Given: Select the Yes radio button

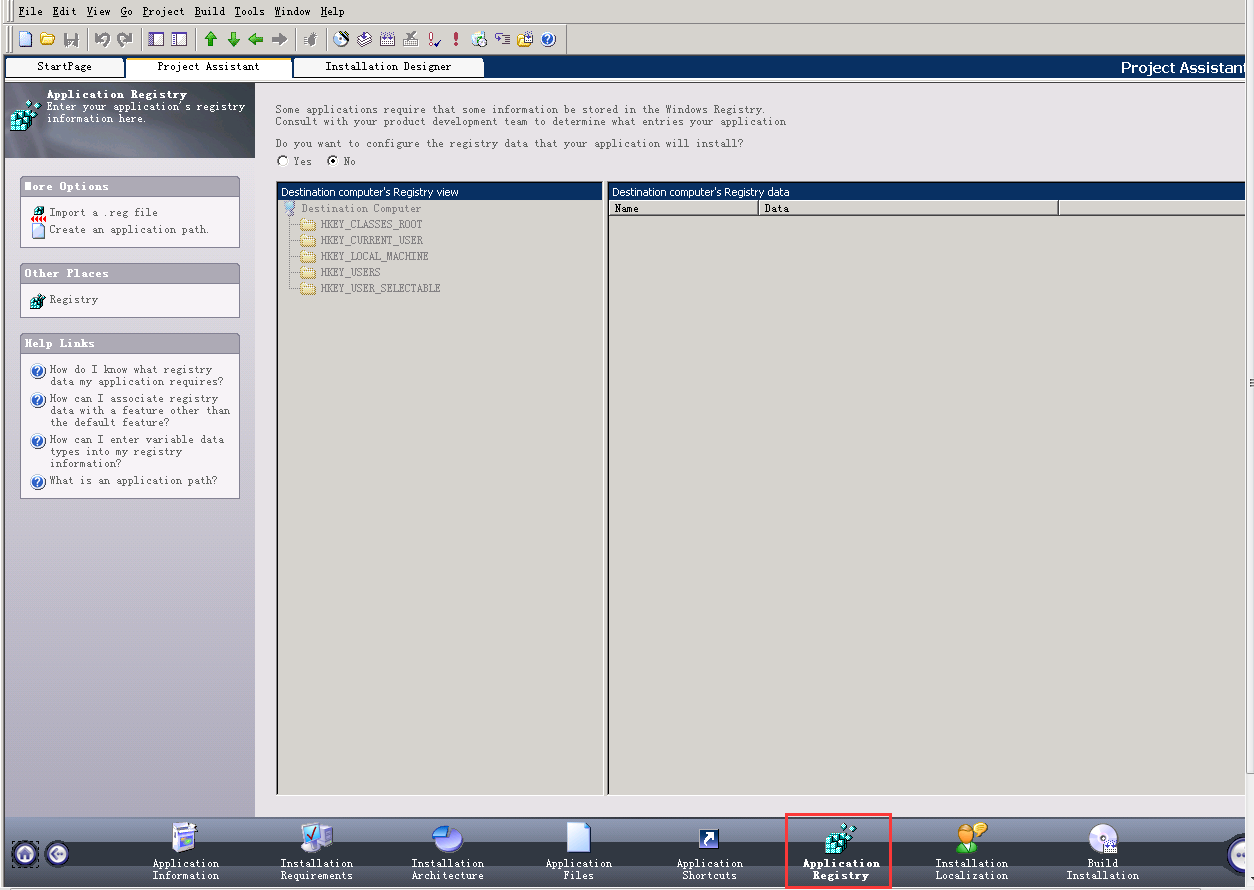Looking at the screenshot, I should pos(283,161).
